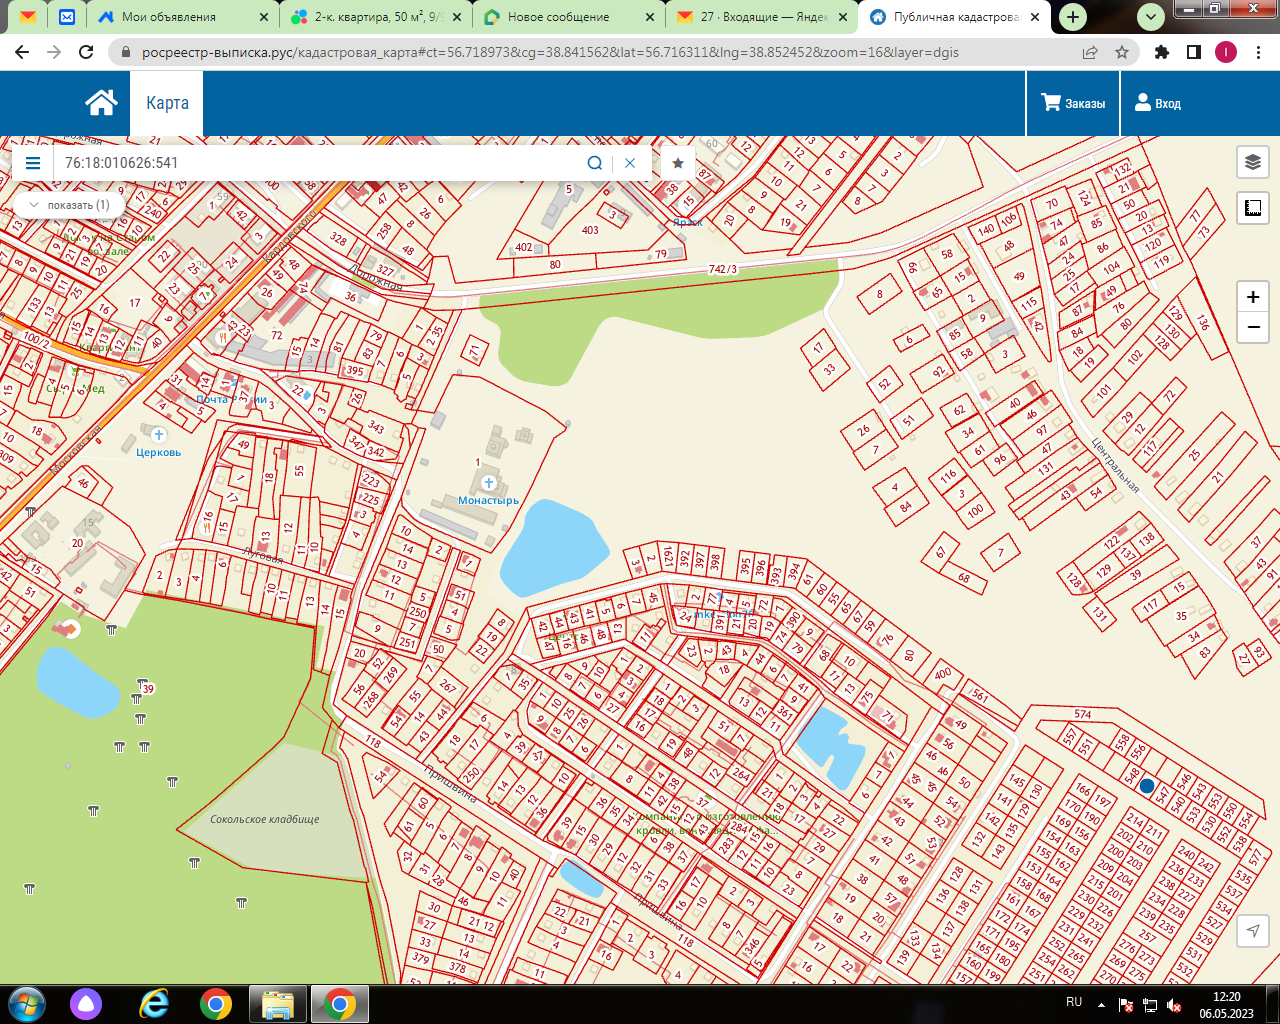
Task: Open the map layers panel
Action: [1252, 162]
